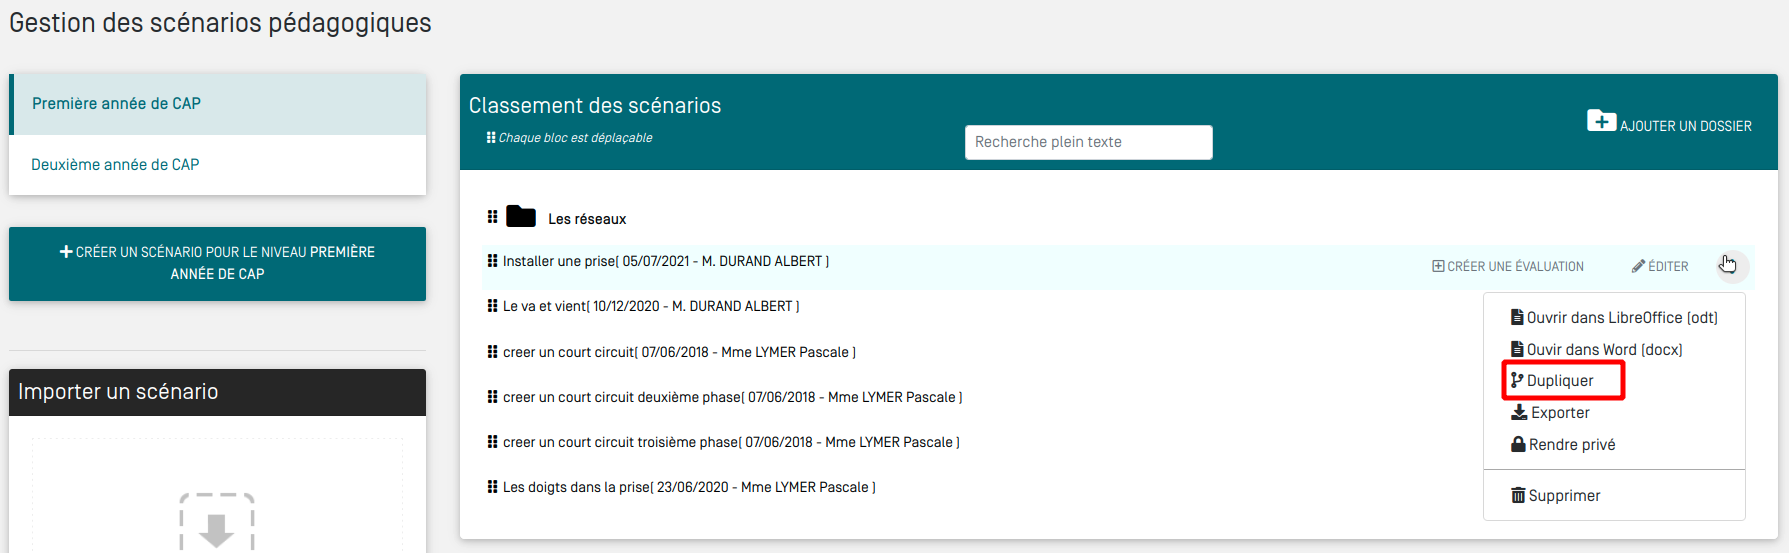Select Première année de CAP level
Image resolution: width=1789 pixels, height=553 pixels.
click(117, 104)
